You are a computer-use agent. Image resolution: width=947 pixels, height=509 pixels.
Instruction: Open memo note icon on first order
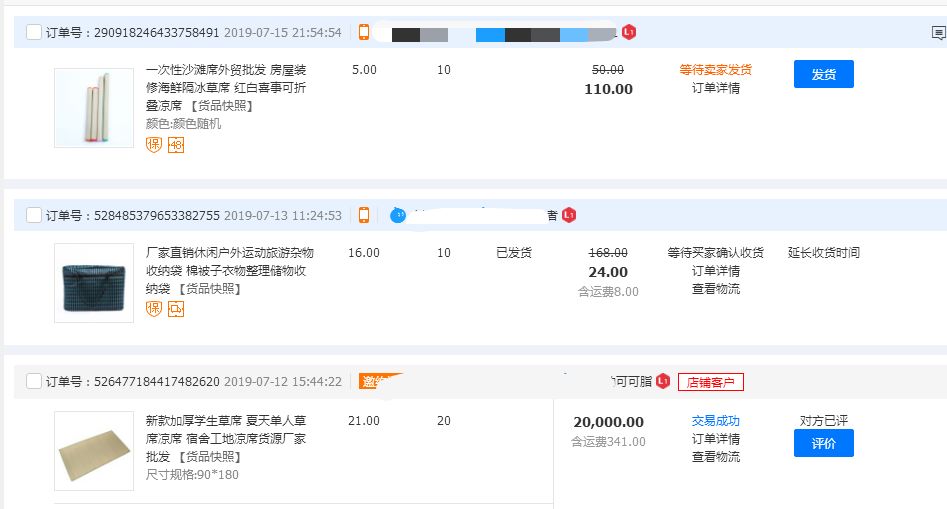937,33
